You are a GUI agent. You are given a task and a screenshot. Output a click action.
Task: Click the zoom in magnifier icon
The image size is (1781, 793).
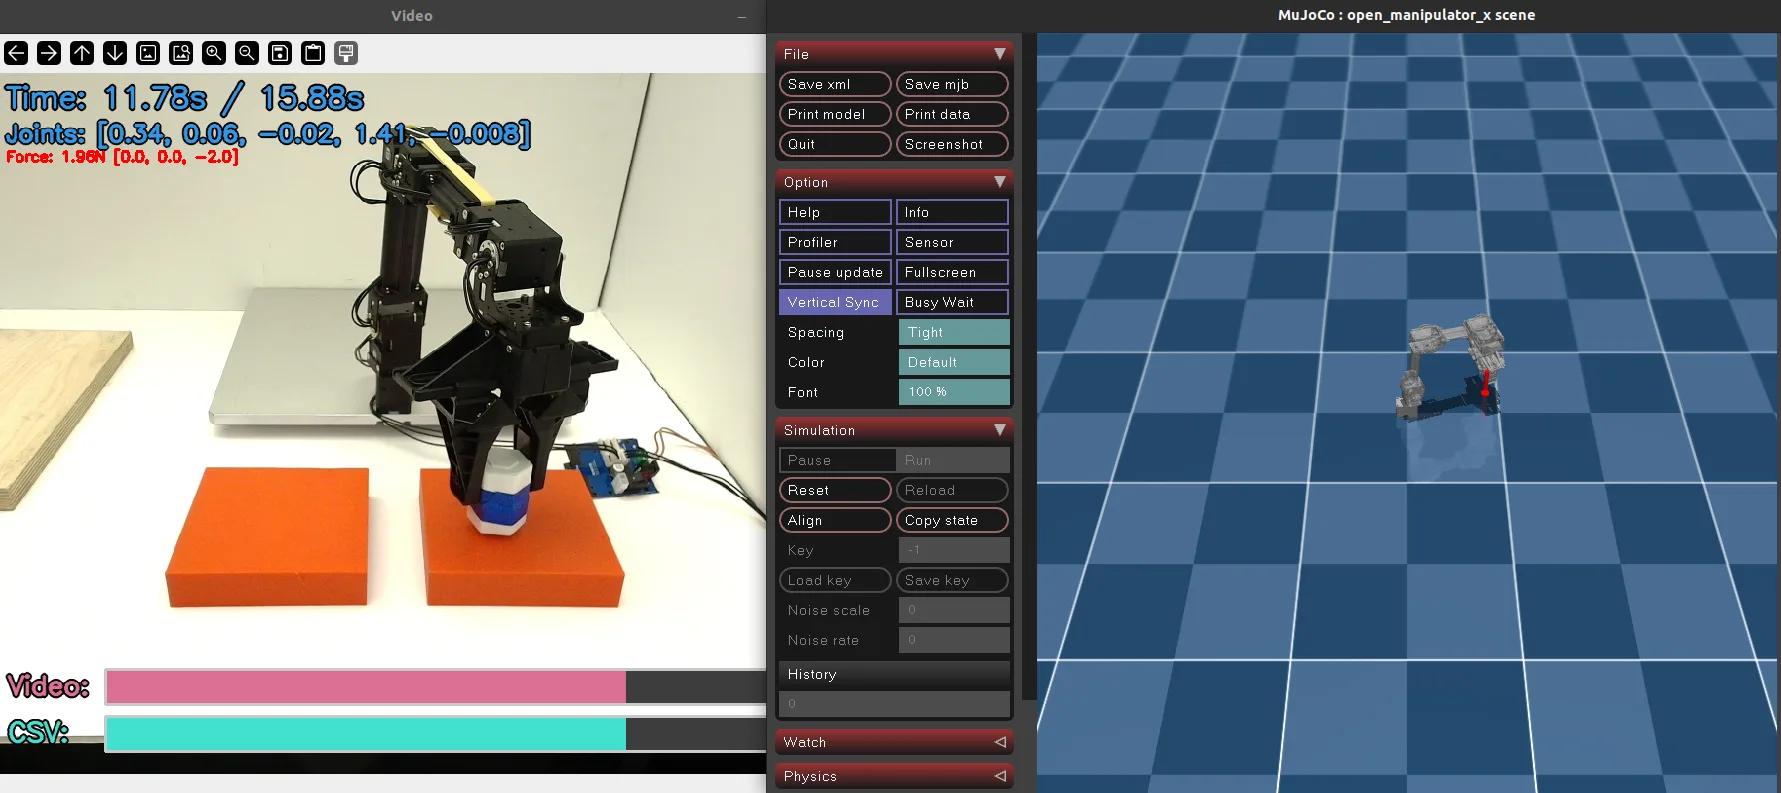pos(214,53)
